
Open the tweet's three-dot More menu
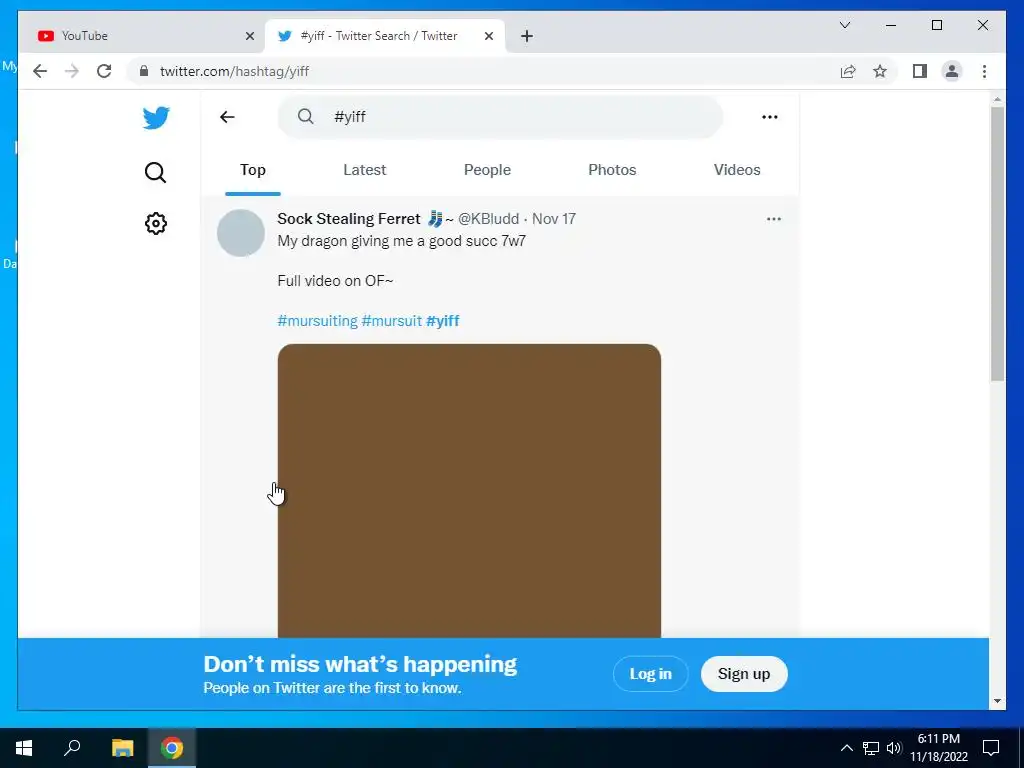[x=774, y=219]
